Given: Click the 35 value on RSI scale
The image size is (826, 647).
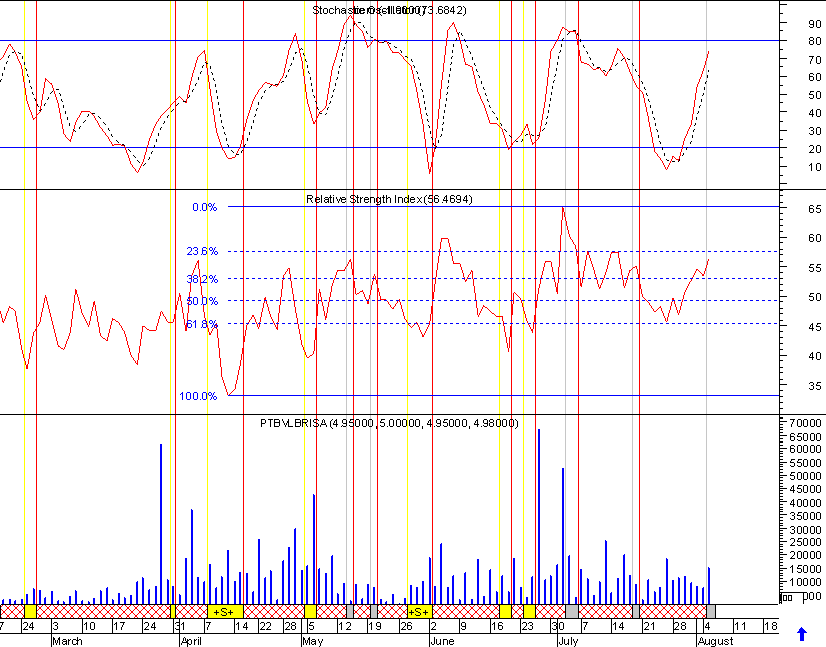Looking at the screenshot, I should coord(815,386).
